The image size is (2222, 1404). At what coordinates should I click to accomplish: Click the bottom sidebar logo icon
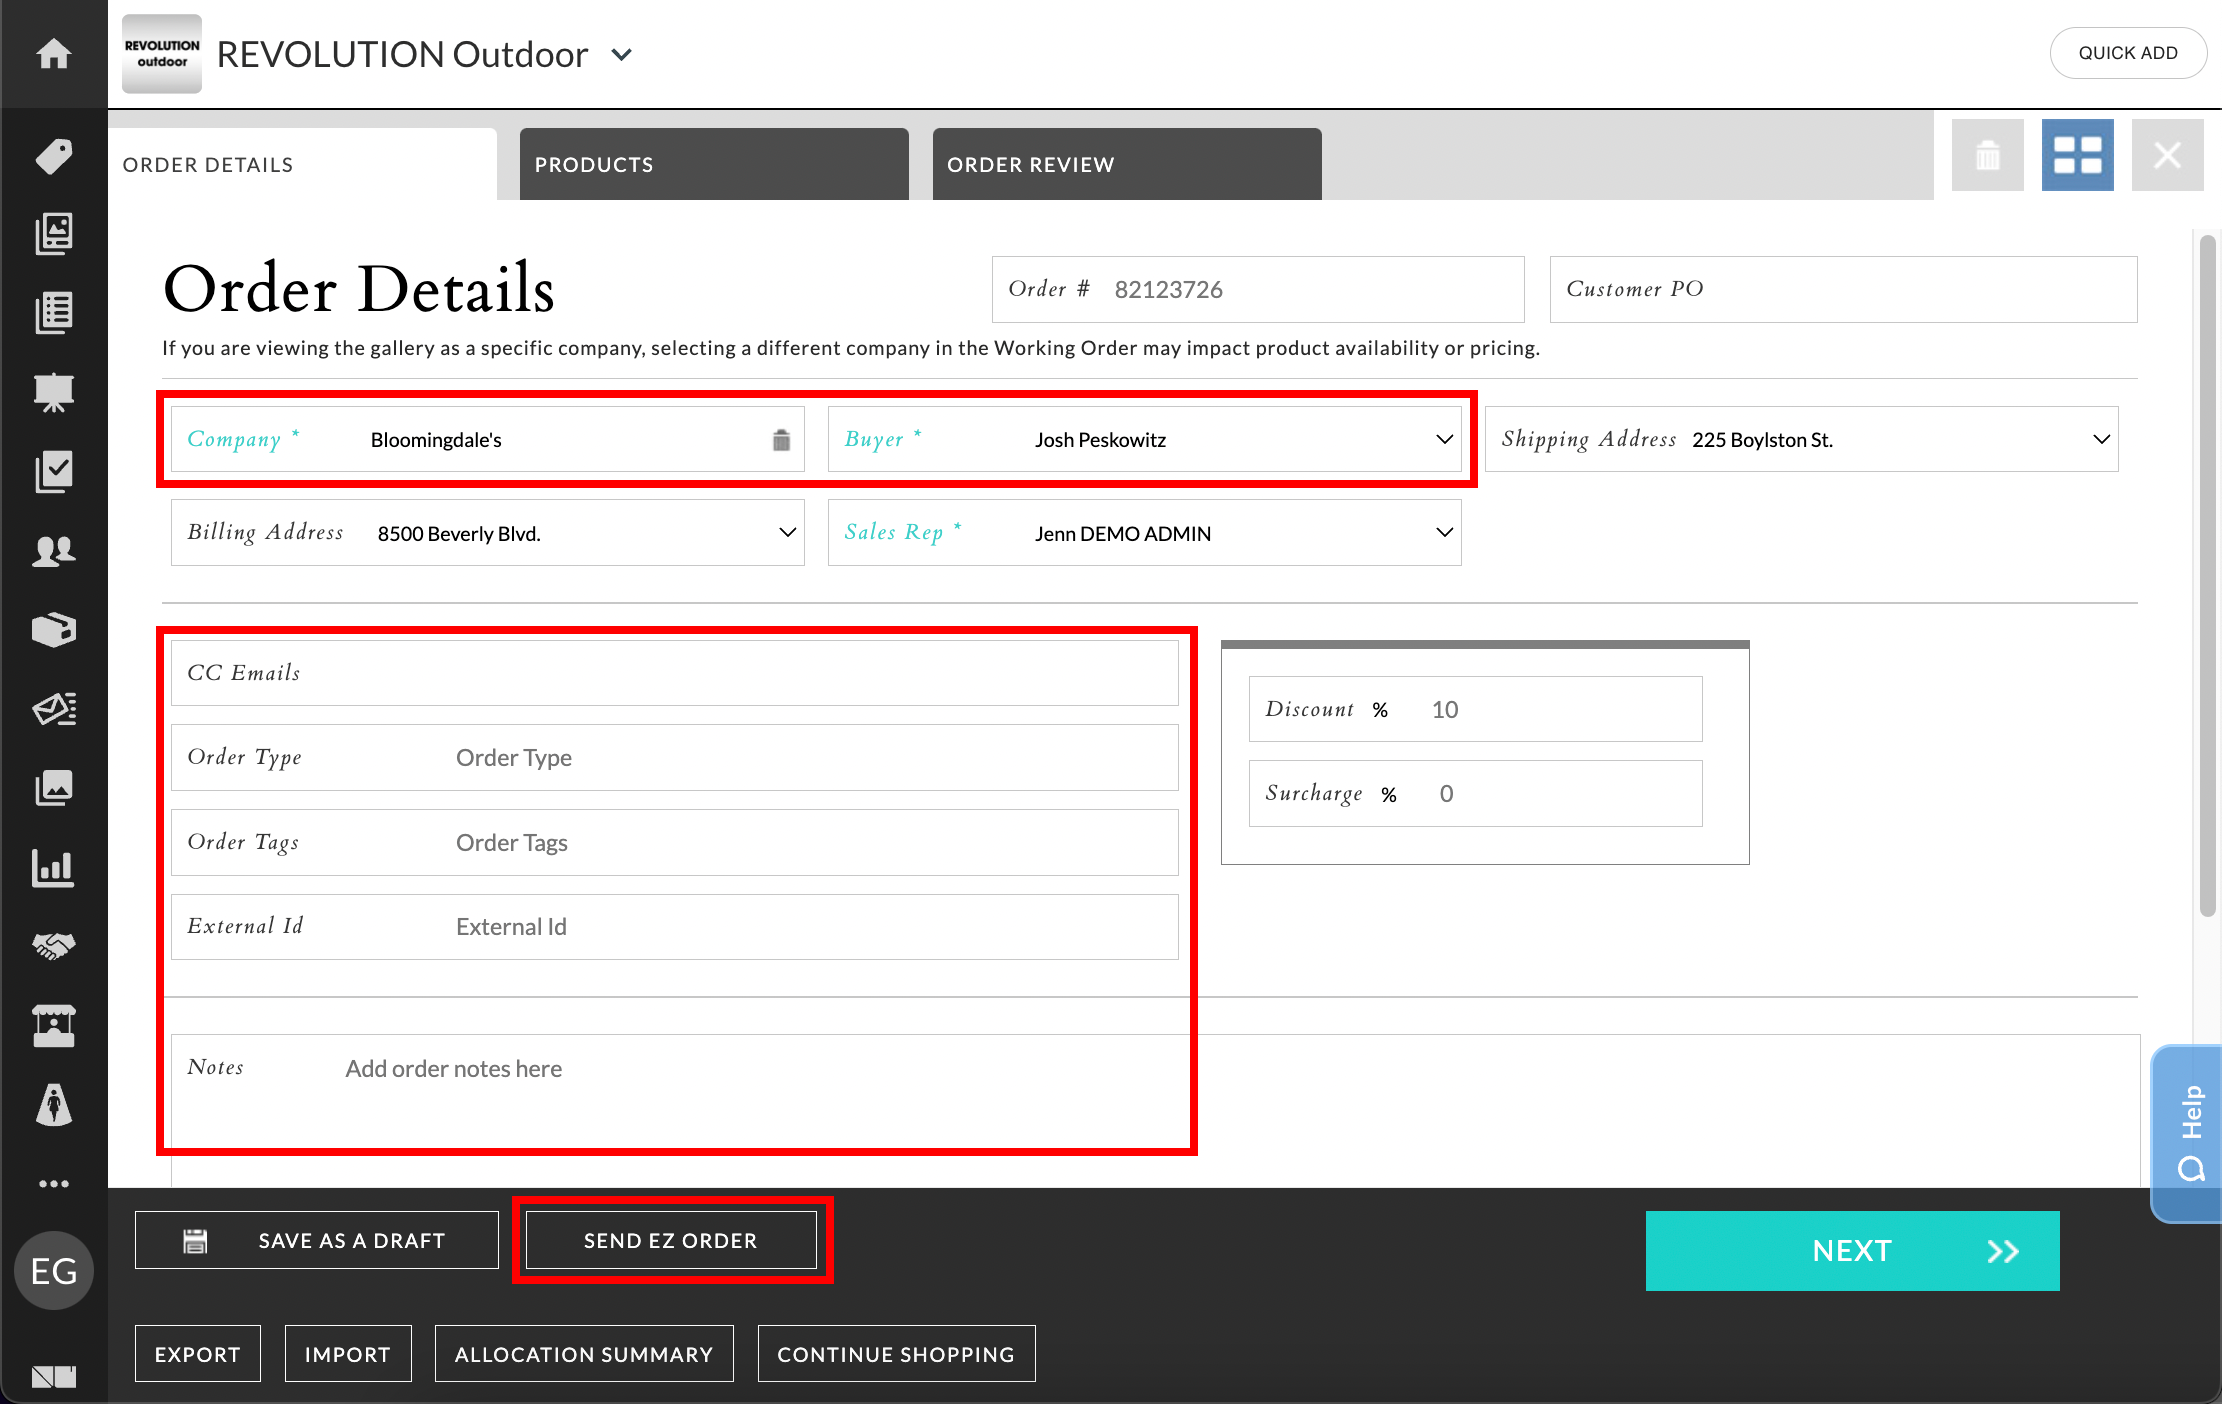click(54, 1377)
